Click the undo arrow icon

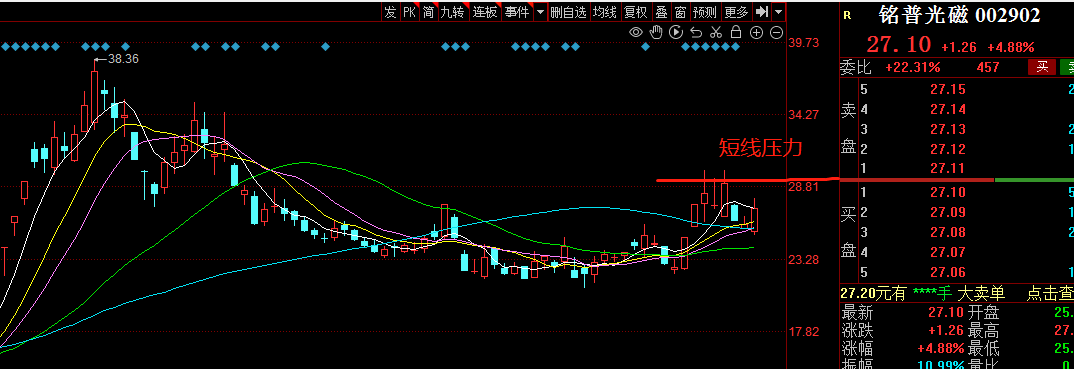click(x=696, y=31)
